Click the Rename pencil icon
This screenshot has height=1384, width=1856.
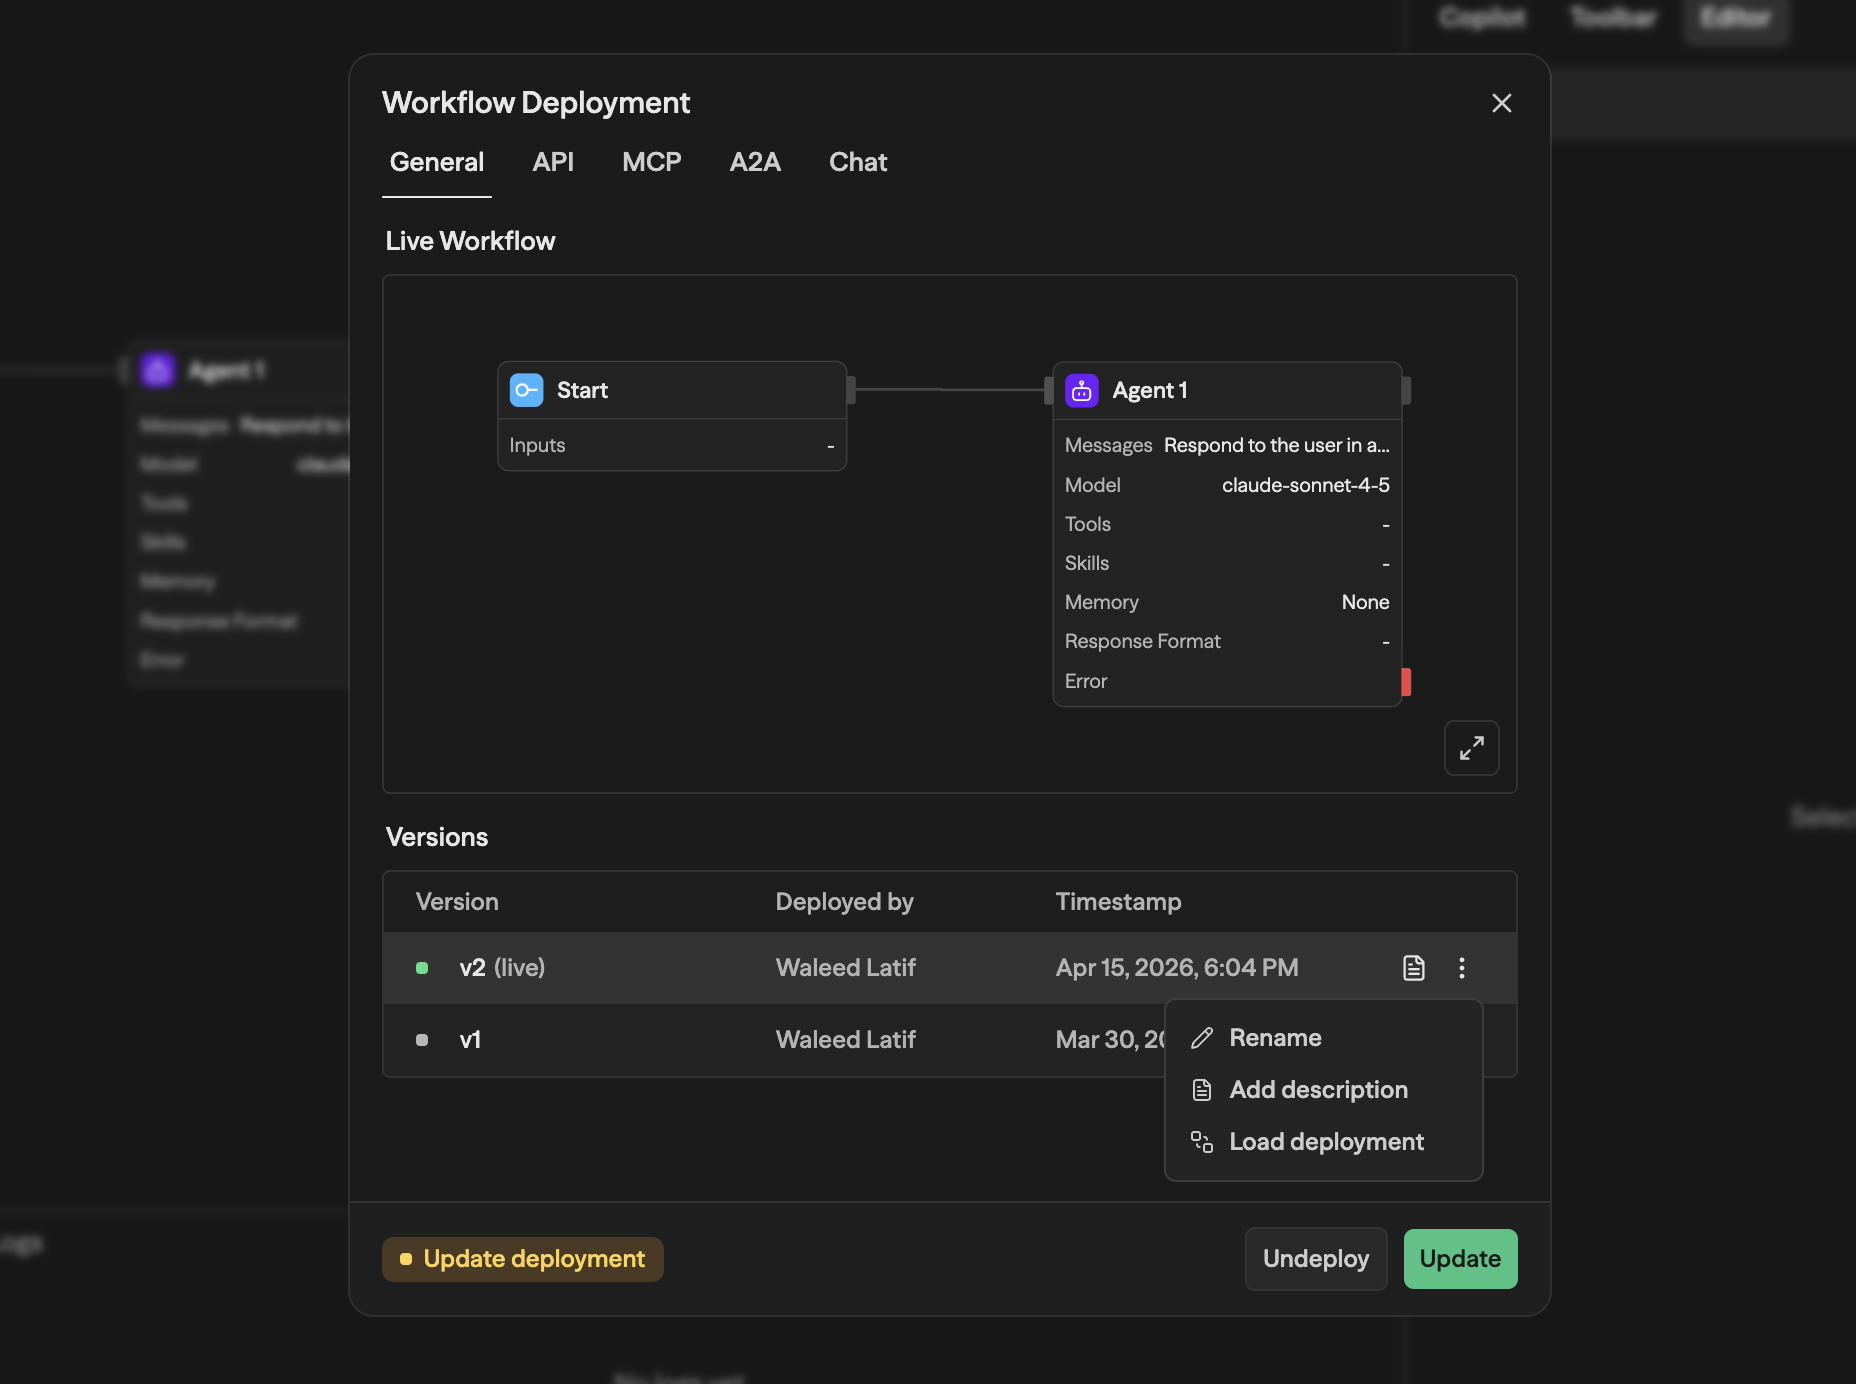(1201, 1038)
